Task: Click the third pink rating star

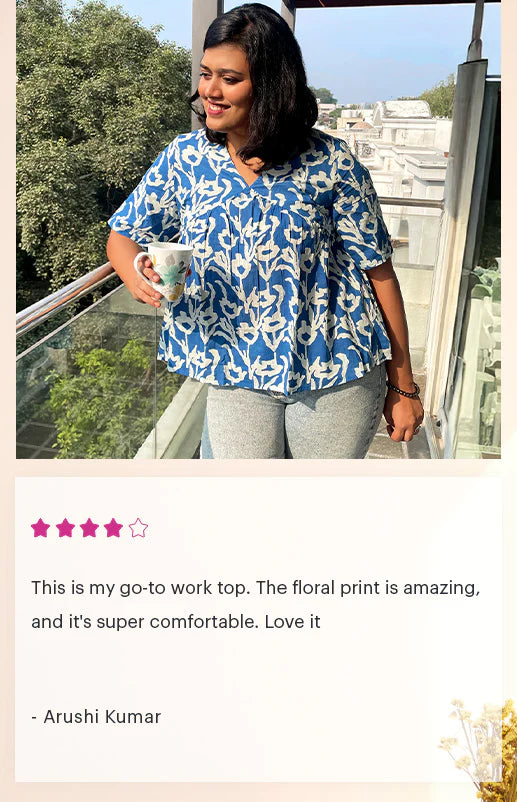Action: [x=89, y=528]
